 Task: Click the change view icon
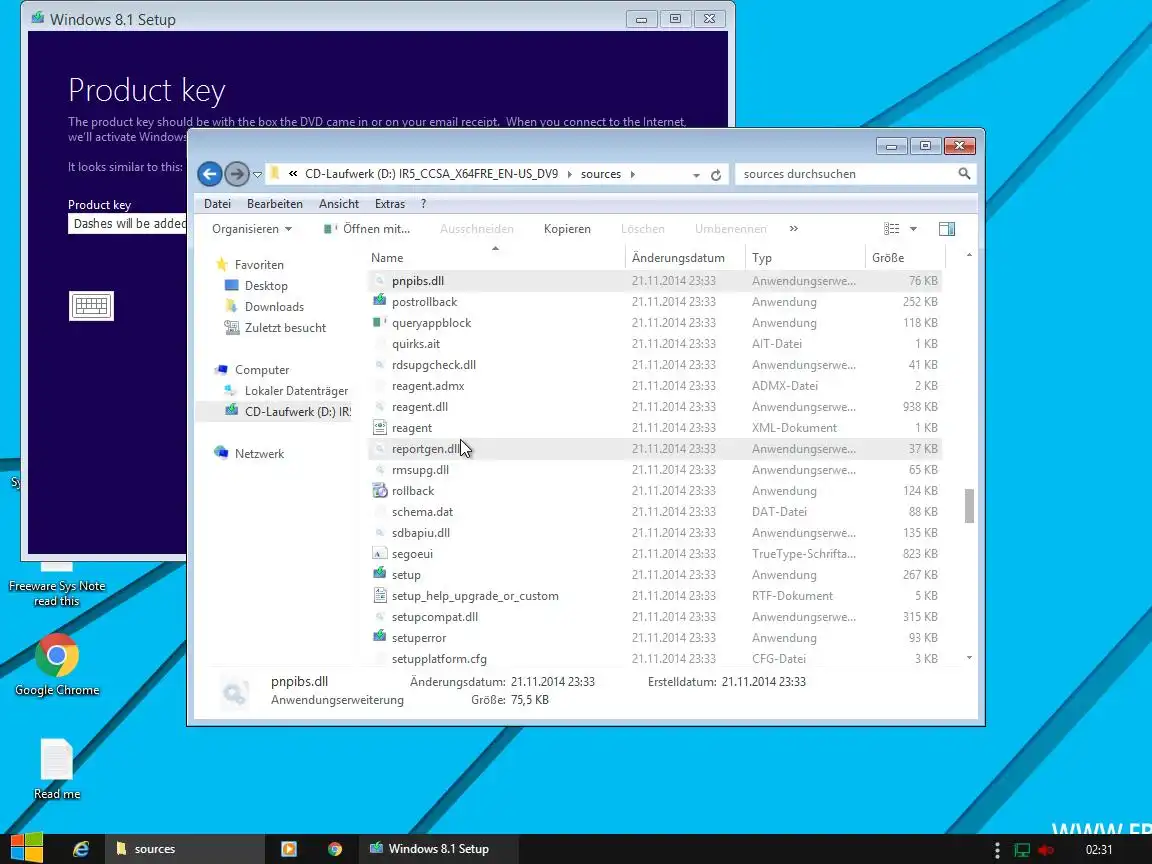(891, 229)
